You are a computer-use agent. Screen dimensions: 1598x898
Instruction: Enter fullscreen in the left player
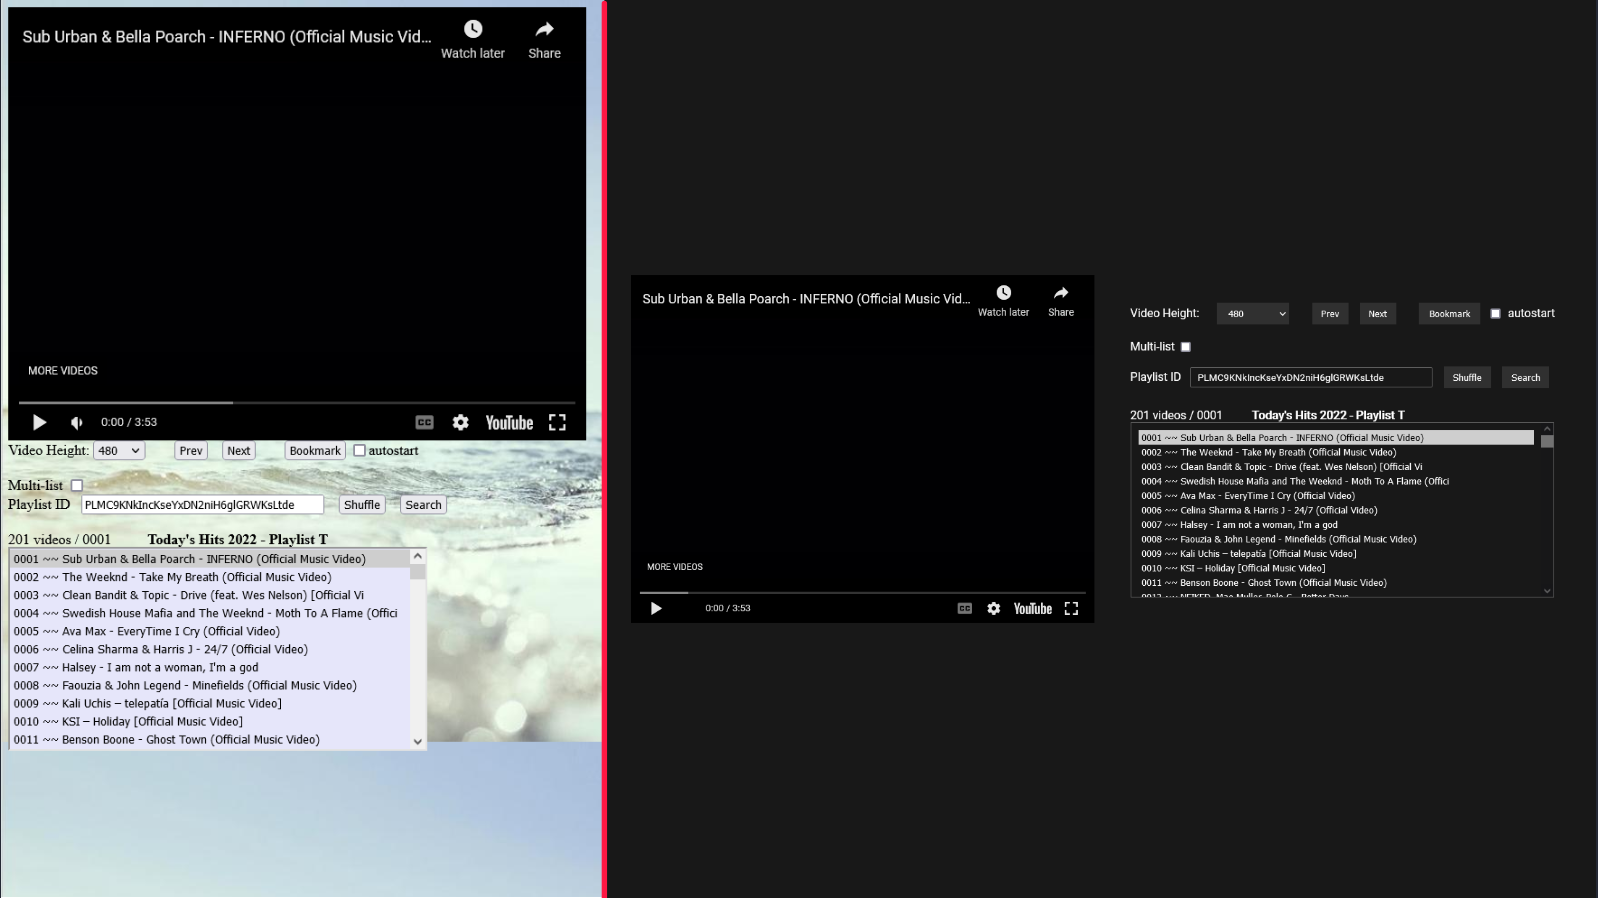557,422
